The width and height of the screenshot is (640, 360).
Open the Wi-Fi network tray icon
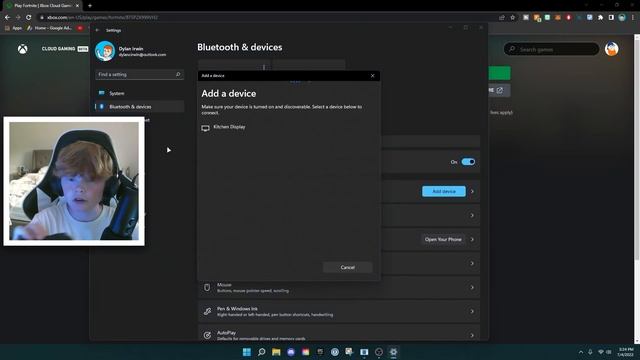[601, 352]
